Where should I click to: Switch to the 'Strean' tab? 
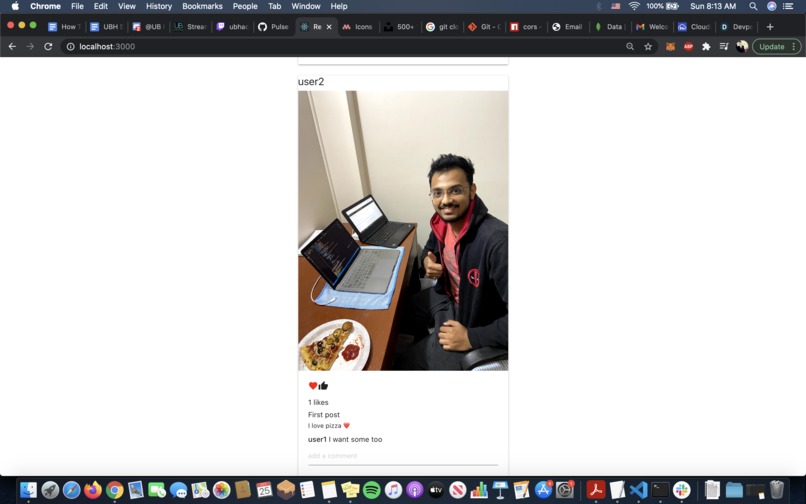pos(190,27)
